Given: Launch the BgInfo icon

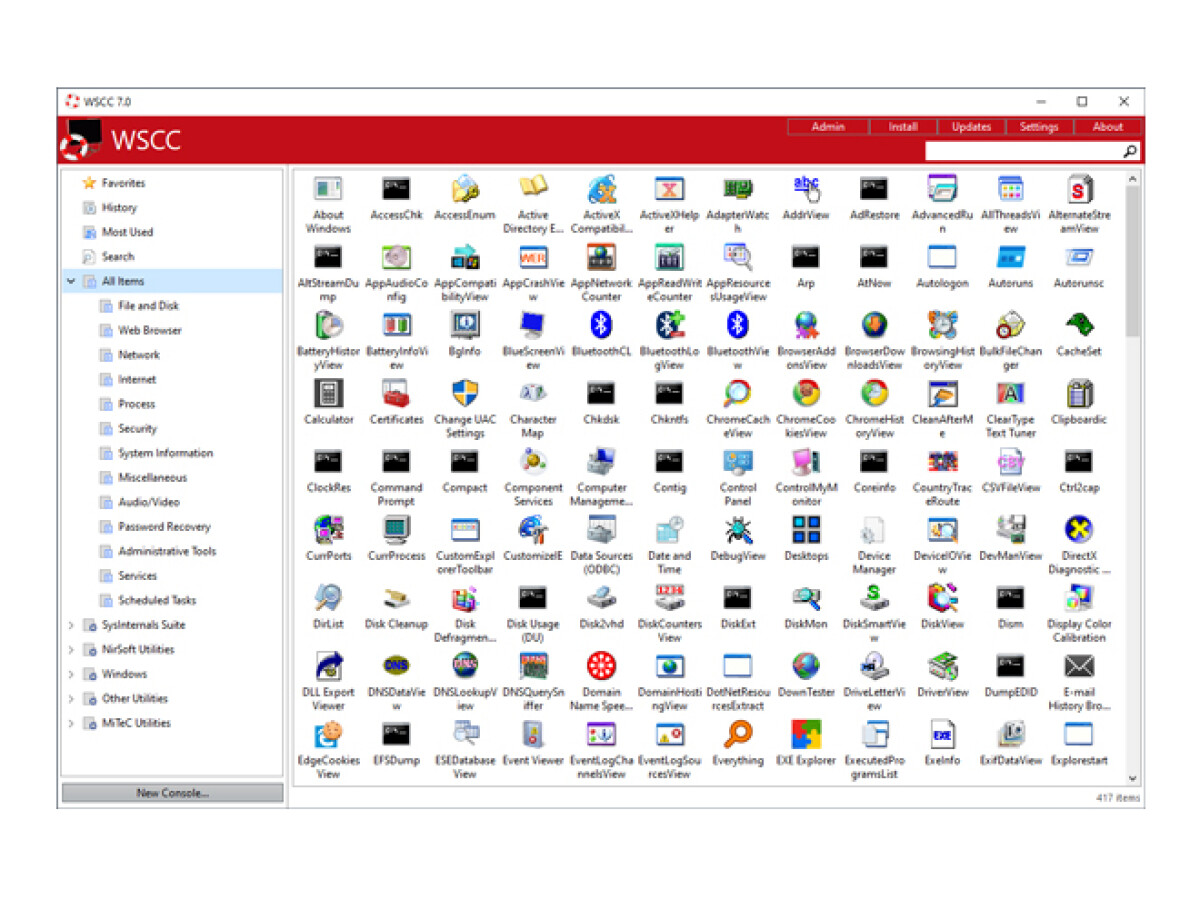Looking at the screenshot, I should [x=465, y=325].
